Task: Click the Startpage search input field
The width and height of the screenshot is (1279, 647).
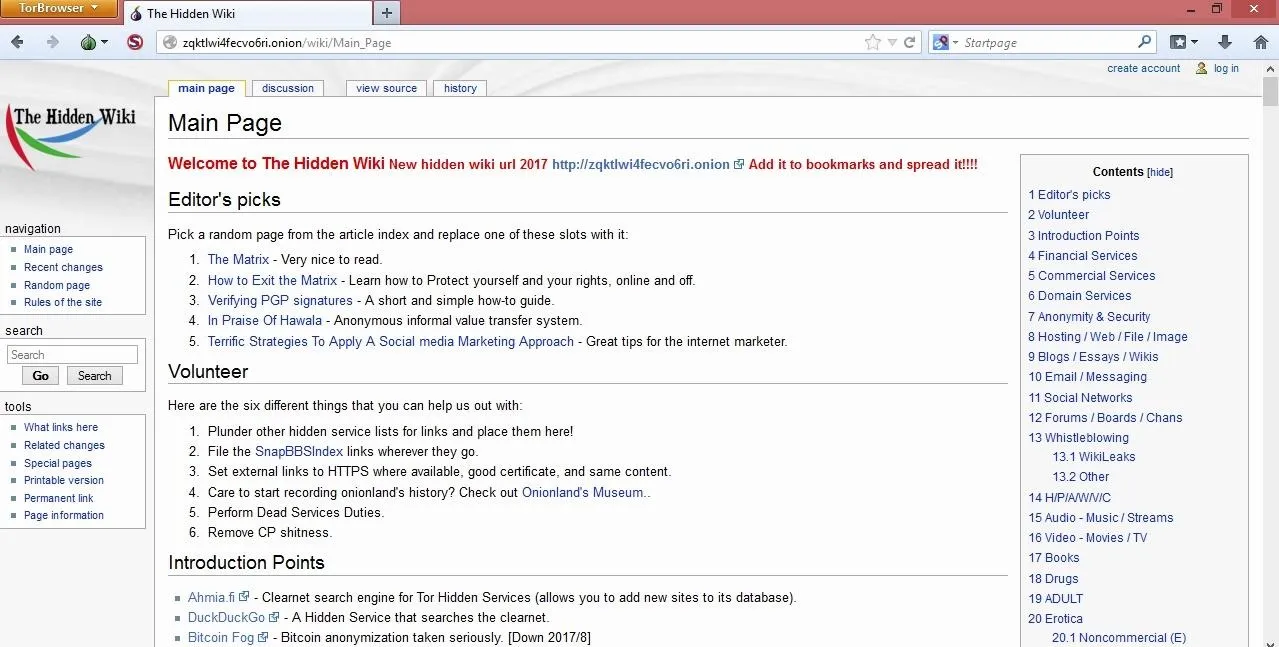Action: 1048,42
